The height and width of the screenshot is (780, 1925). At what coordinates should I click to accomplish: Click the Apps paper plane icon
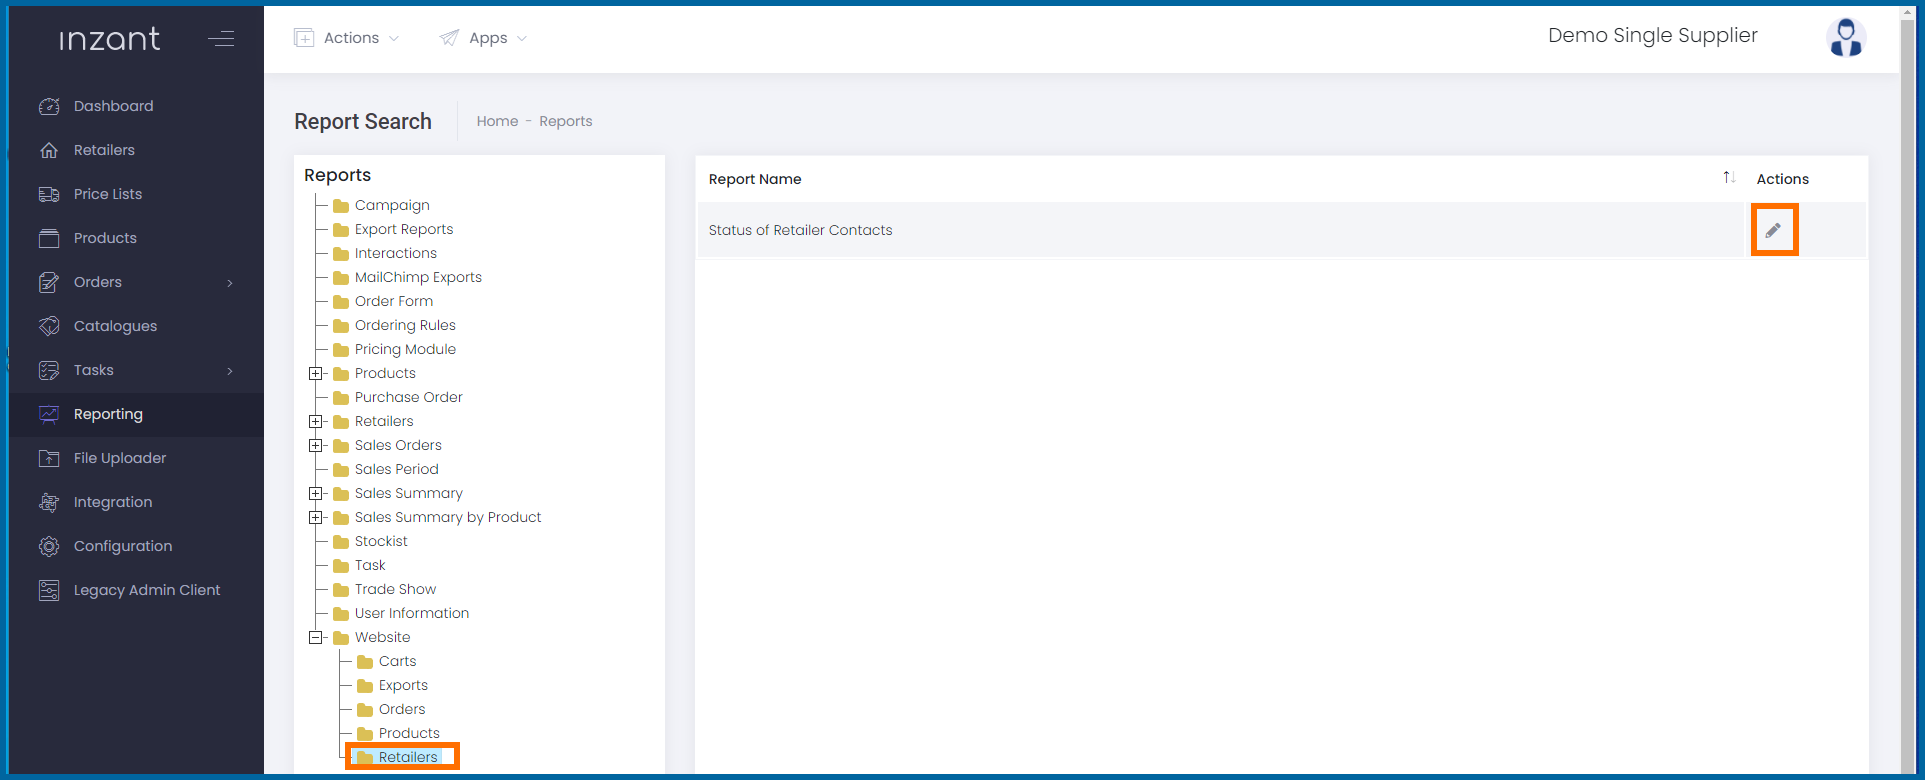(450, 38)
